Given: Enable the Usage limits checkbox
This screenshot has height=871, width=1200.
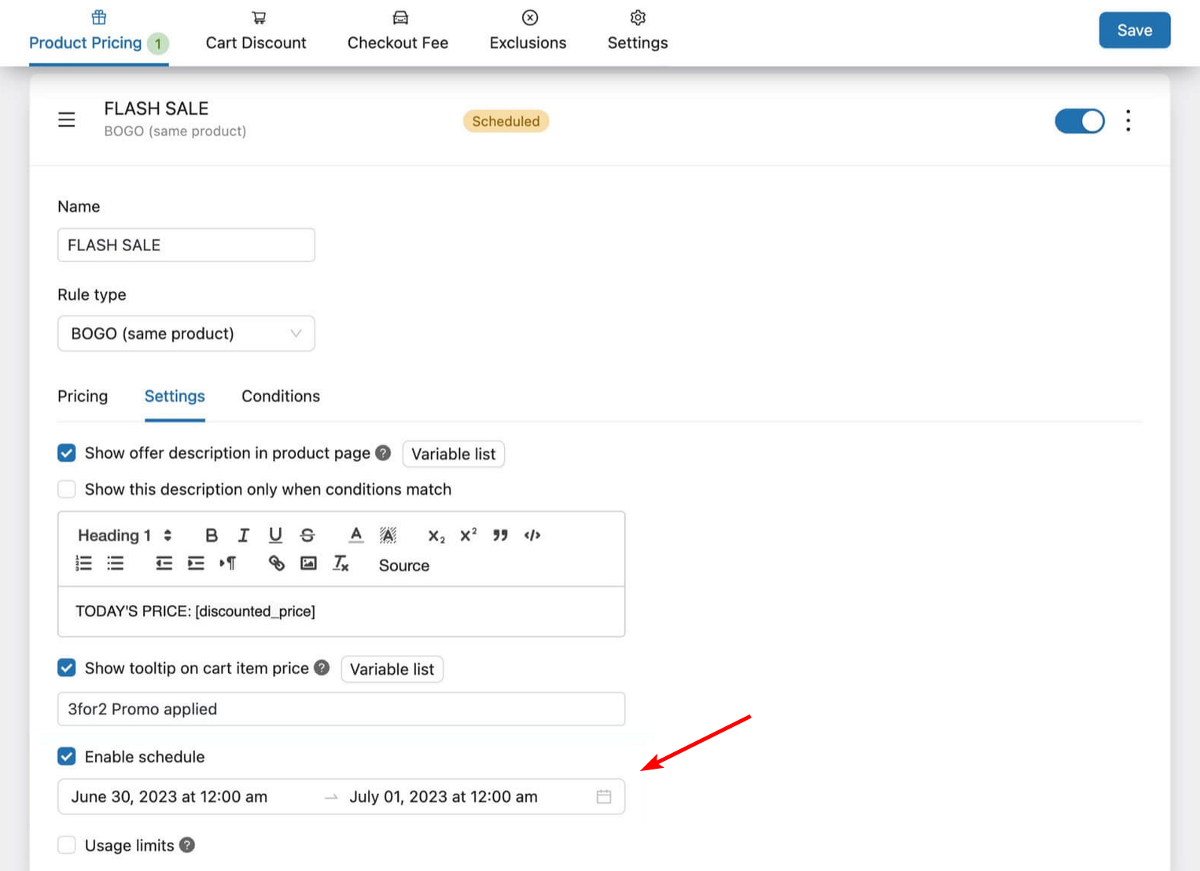Looking at the screenshot, I should [x=67, y=845].
